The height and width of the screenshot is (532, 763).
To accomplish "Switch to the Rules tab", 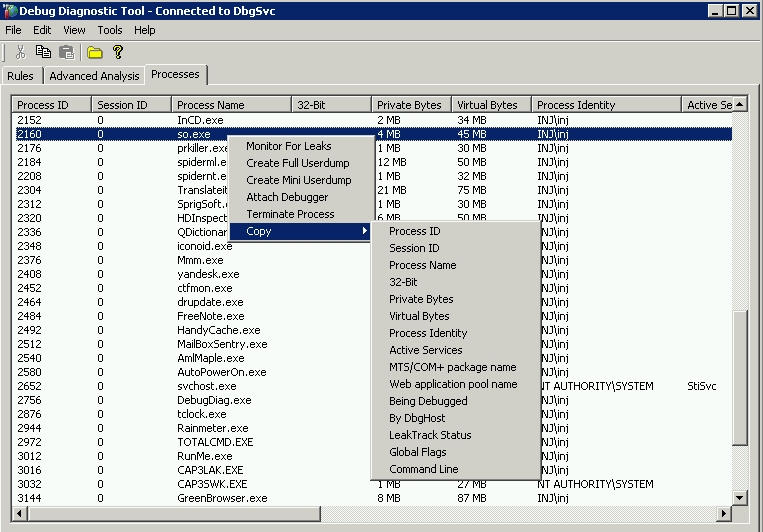I will [20, 76].
